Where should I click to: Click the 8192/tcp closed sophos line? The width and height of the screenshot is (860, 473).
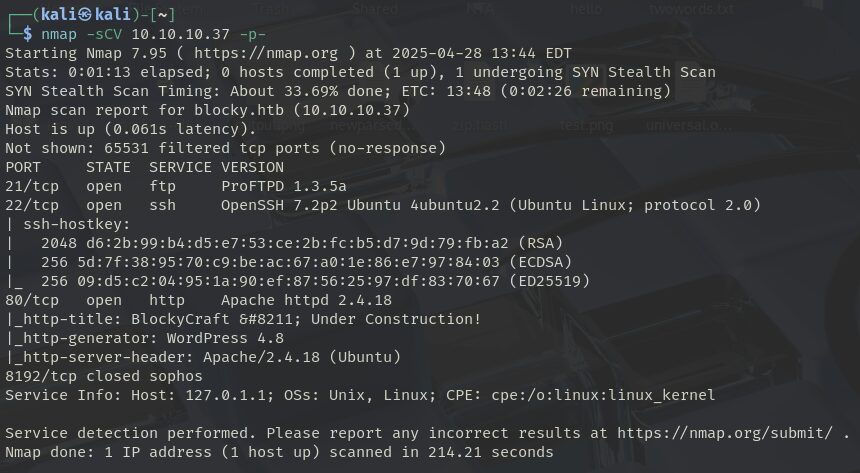[104, 376]
